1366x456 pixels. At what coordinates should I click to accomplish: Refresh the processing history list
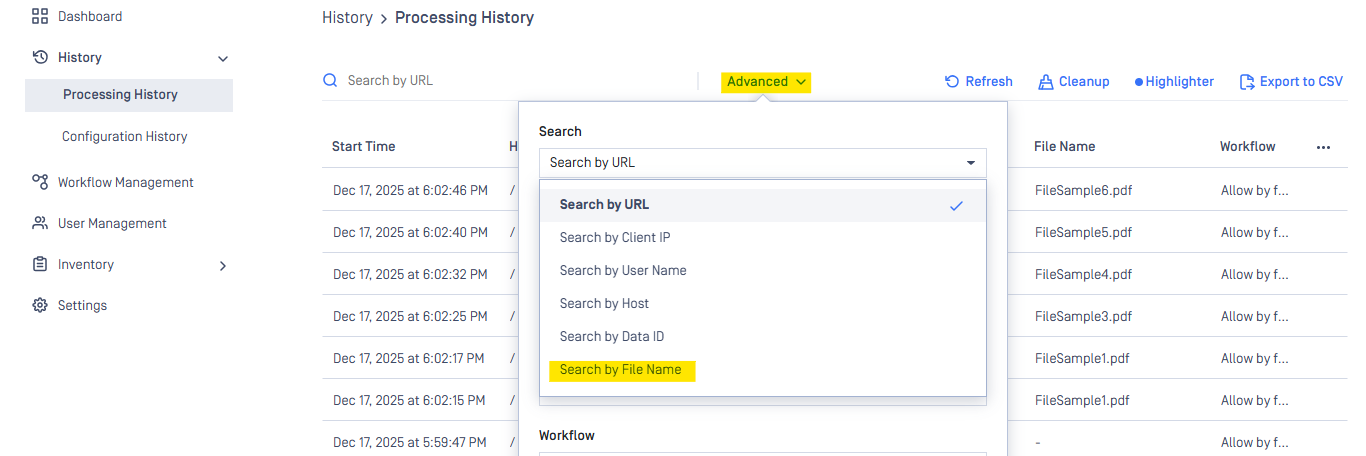978,81
